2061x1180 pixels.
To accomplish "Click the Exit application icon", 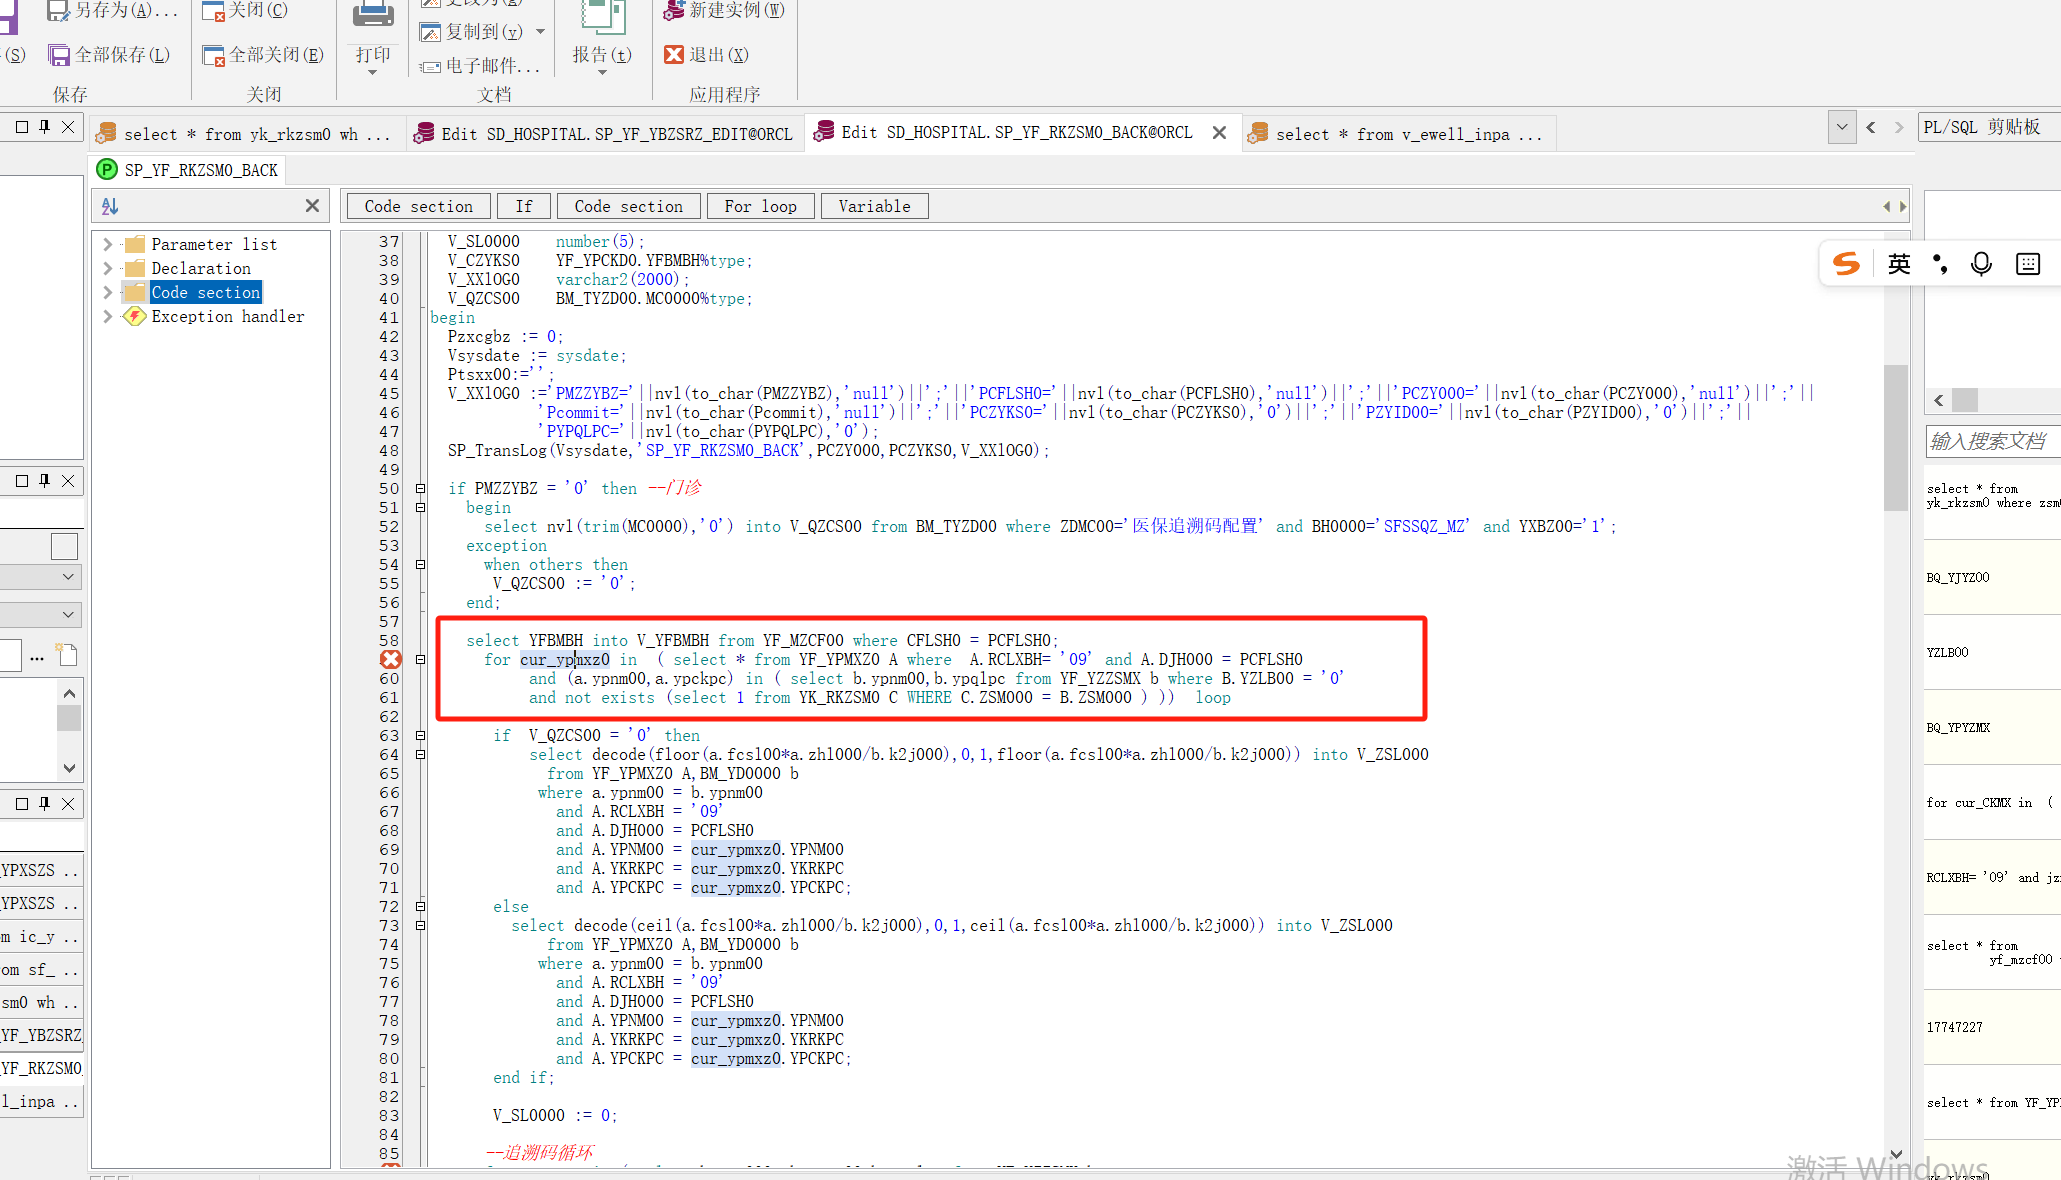I will click(x=674, y=55).
